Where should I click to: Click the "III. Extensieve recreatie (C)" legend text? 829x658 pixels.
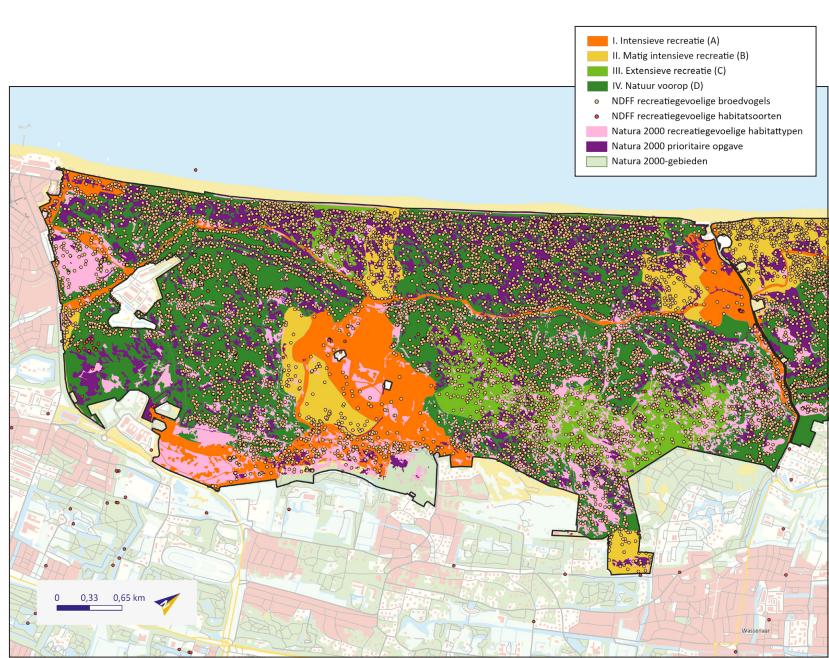pyautogui.click(x=669, y=71)
